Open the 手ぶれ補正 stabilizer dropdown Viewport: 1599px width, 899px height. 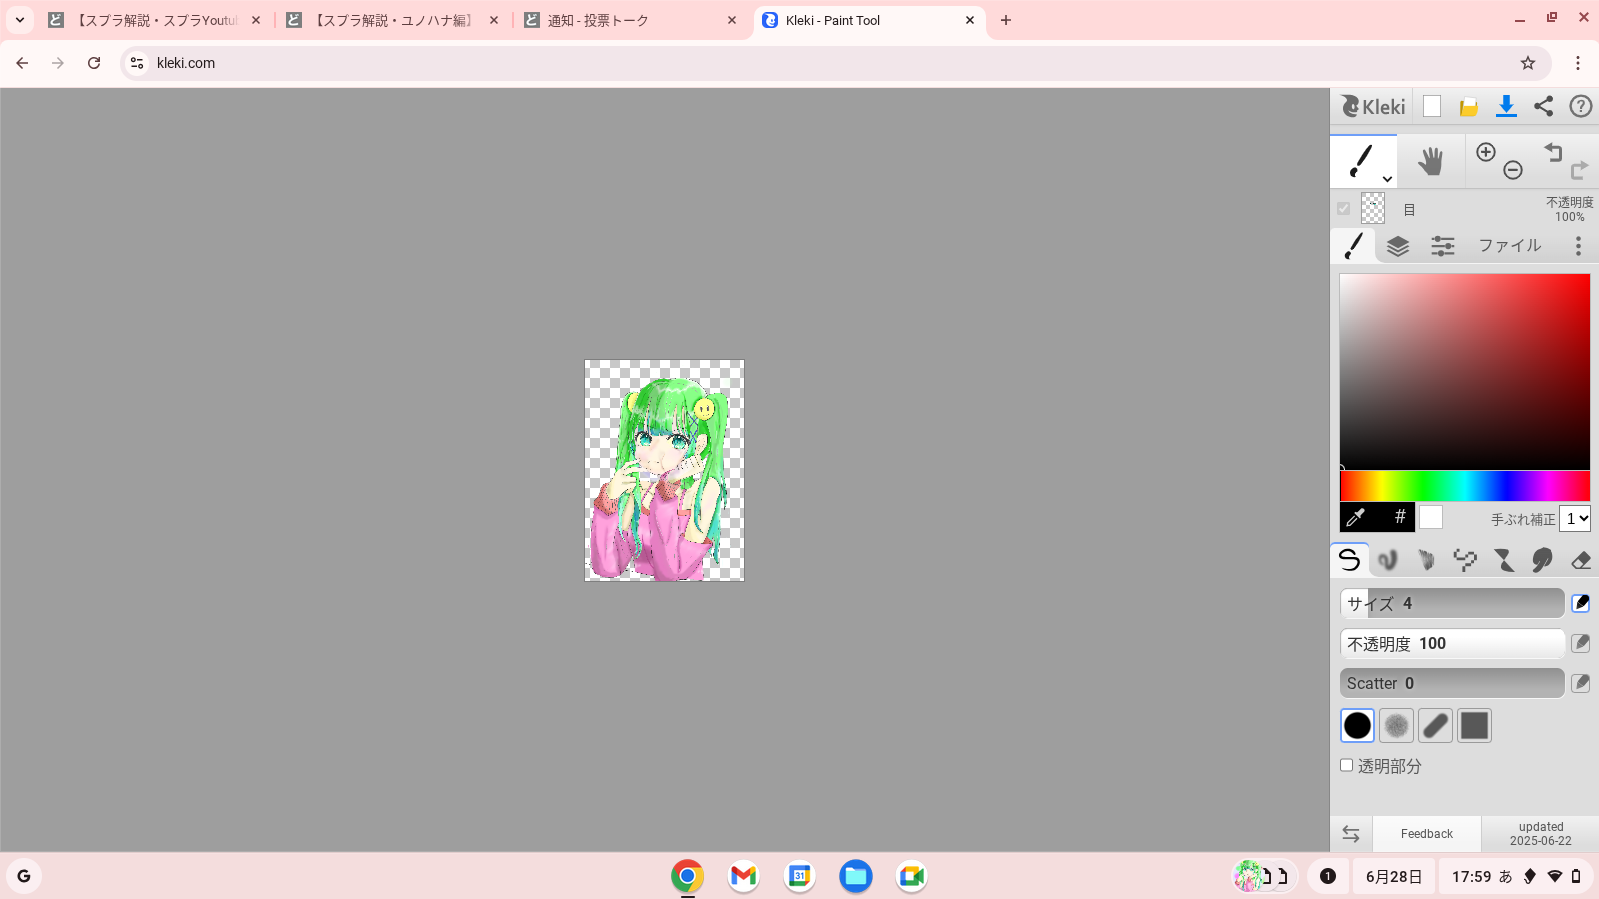point(1575,518)
